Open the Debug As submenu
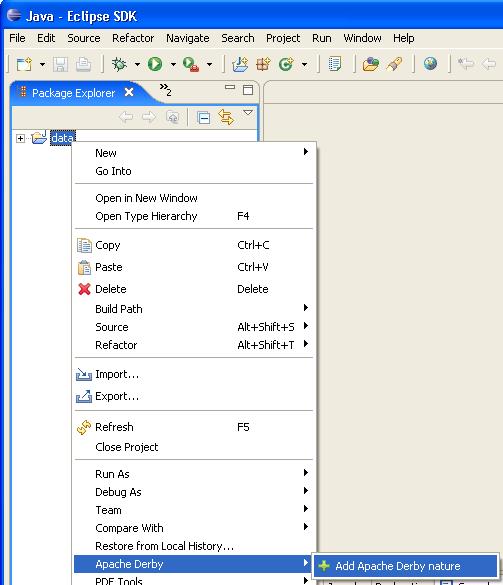The height and width of the screenshot is (585, 503). pos(194,492)
